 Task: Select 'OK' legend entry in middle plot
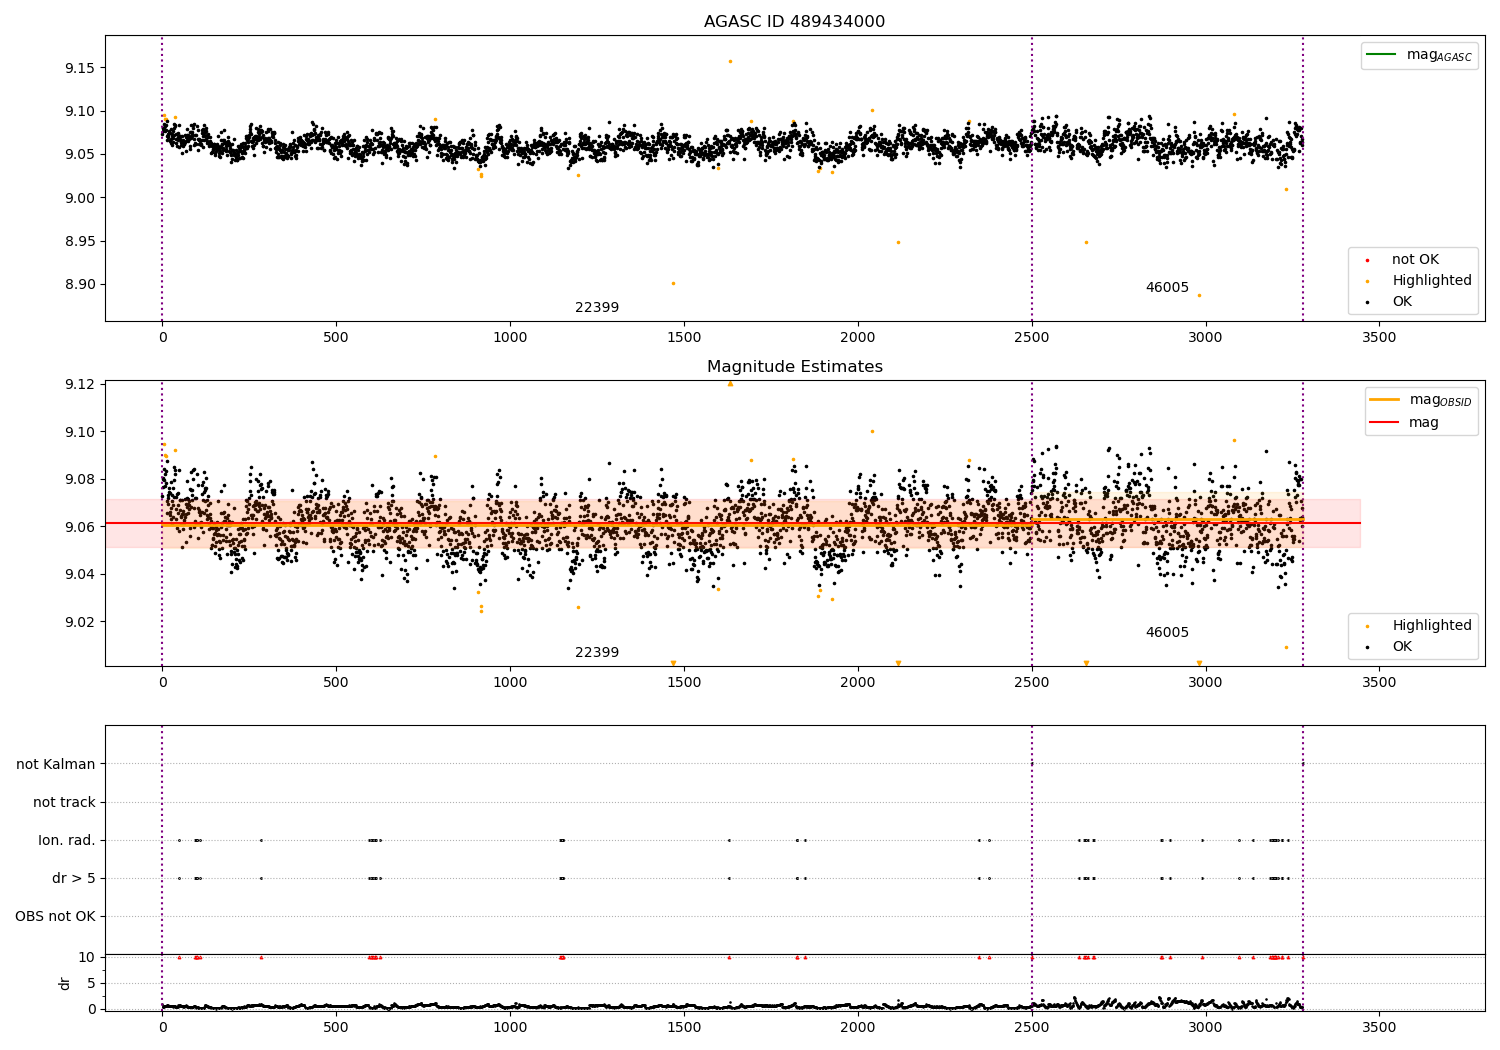[x=1402, y=647]
